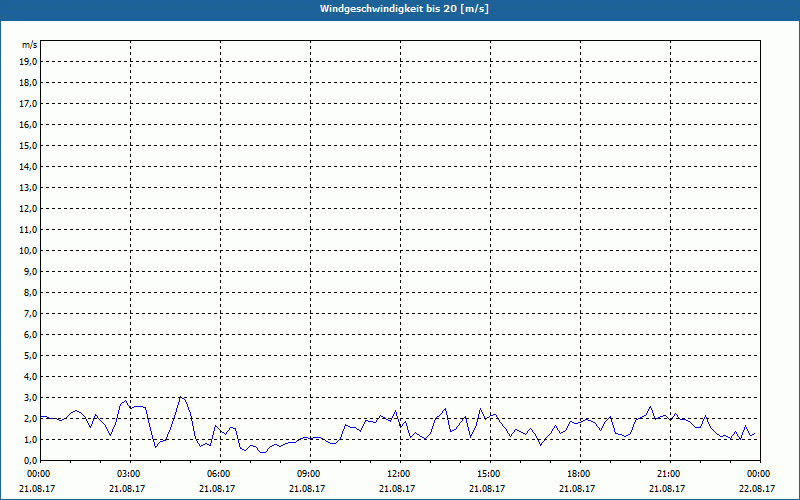Image resolution: width=800 pixels, height=500 pixels.
Task: Click the '1,0' y-axis label
Action: 31,440
